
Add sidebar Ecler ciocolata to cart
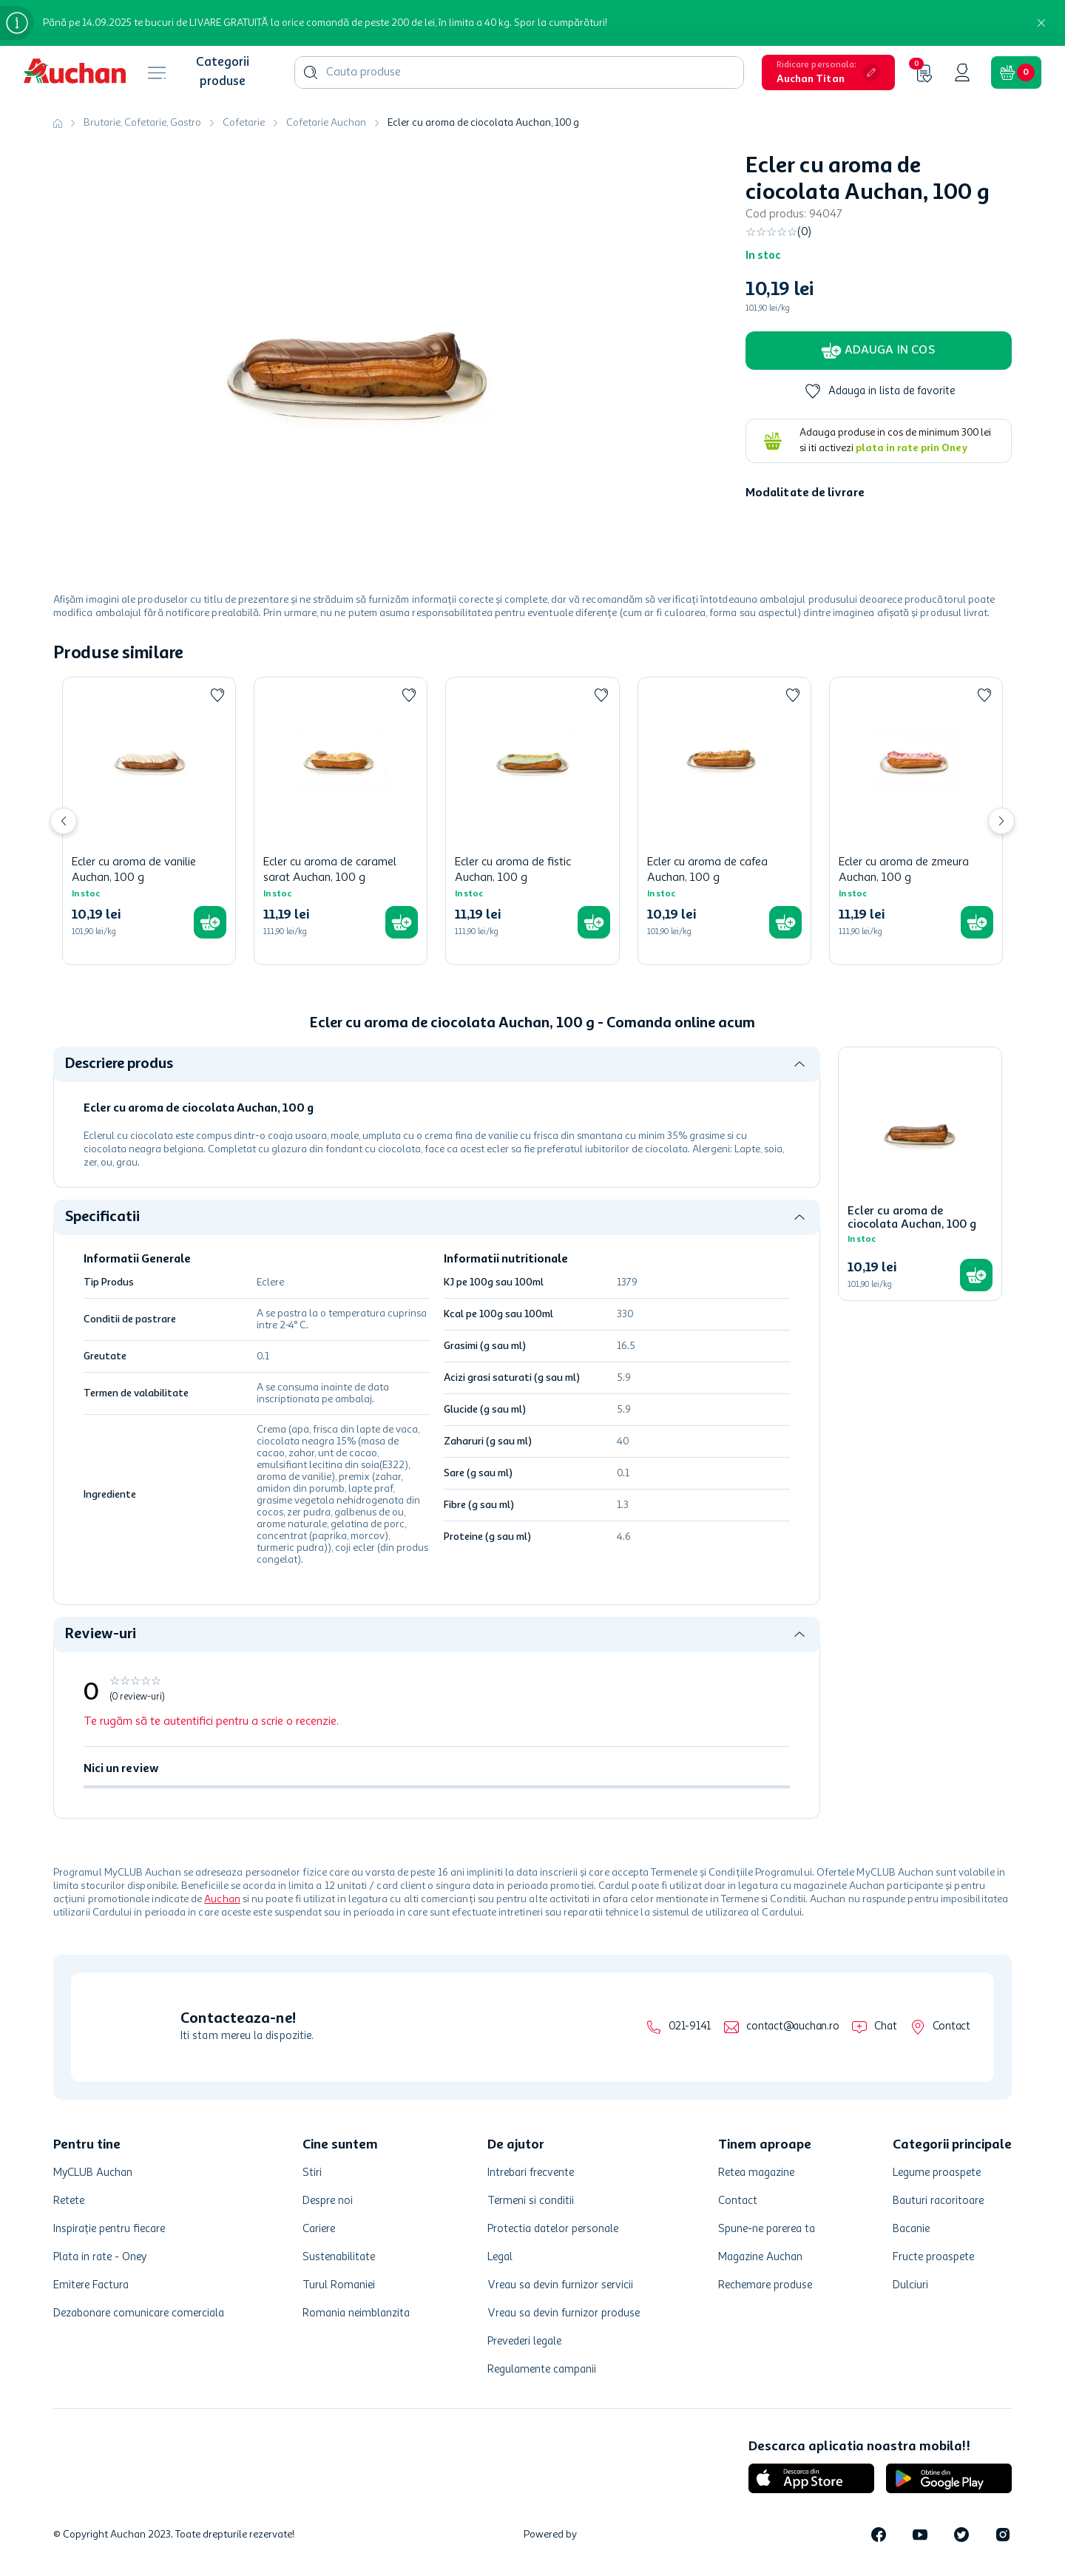pos(976,1275)
